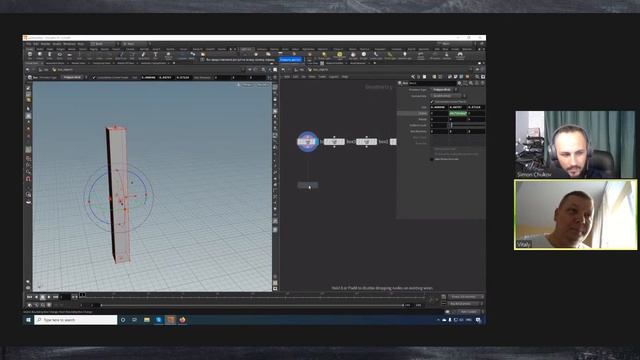Open the Build desktop dropdown

[x=103, y=44]
